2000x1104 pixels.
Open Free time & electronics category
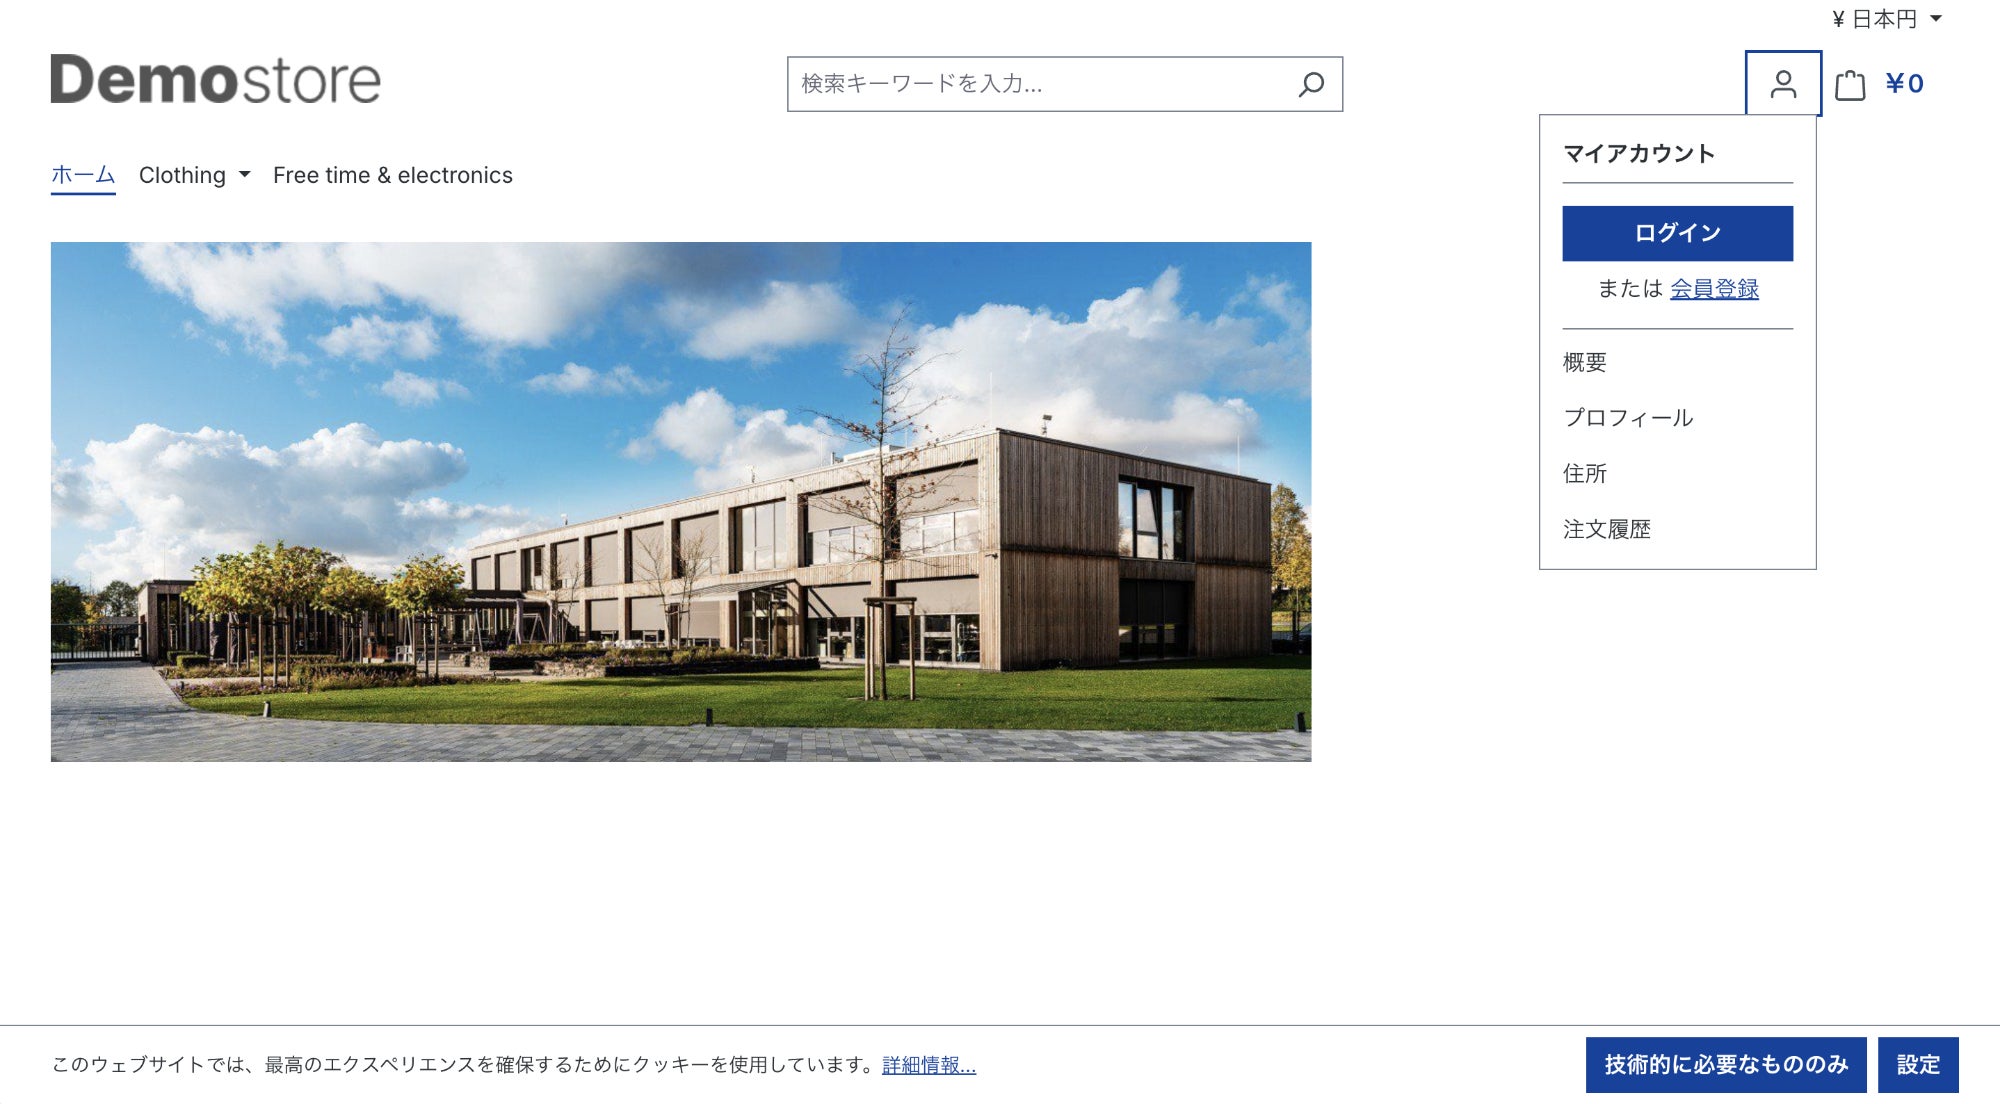(x=392, y=175)
